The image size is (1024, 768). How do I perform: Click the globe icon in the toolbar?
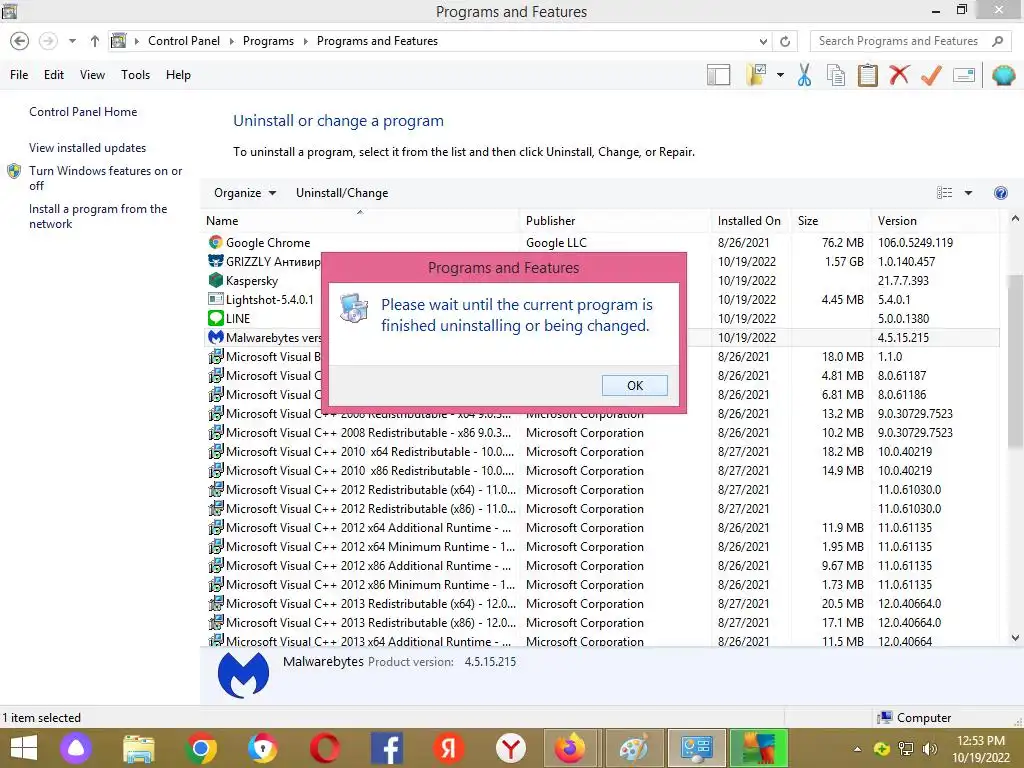pos(1003,75)
